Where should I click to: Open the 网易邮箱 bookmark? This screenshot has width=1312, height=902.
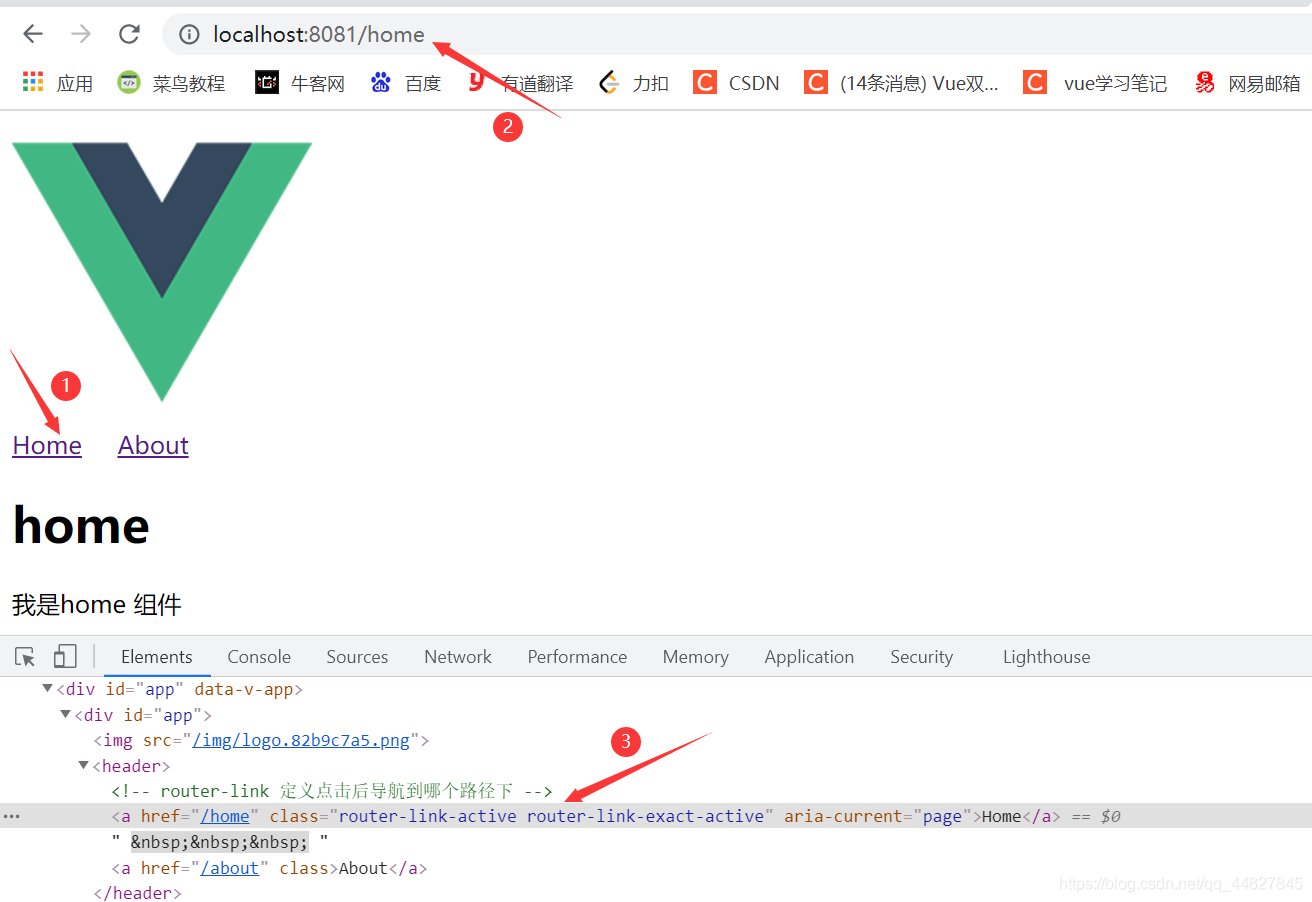(1248, 83)
